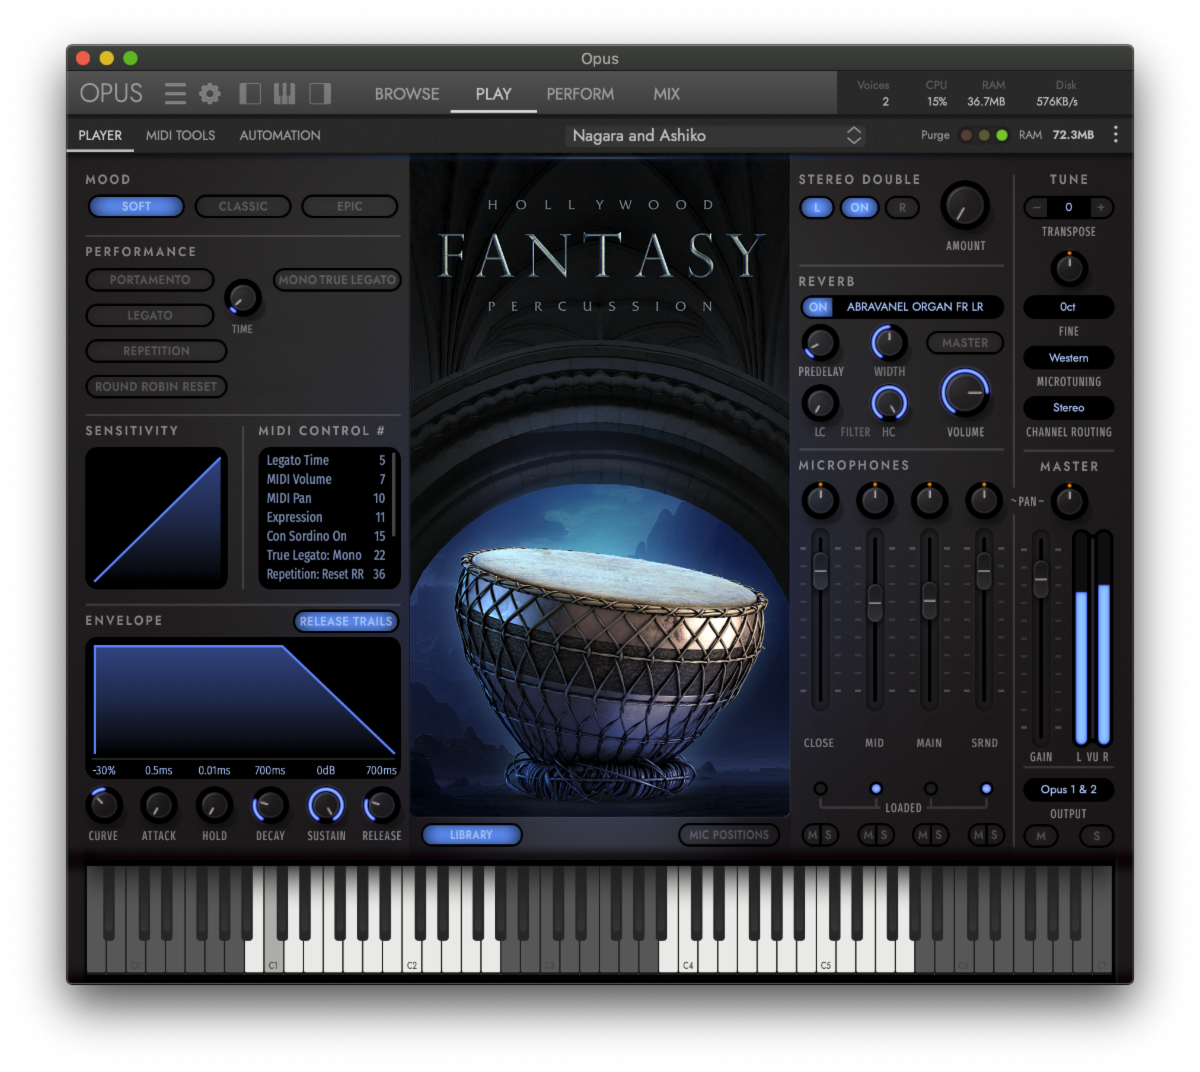
Task: Toggle the virtual keyboard icon
Action: [285, 94]
